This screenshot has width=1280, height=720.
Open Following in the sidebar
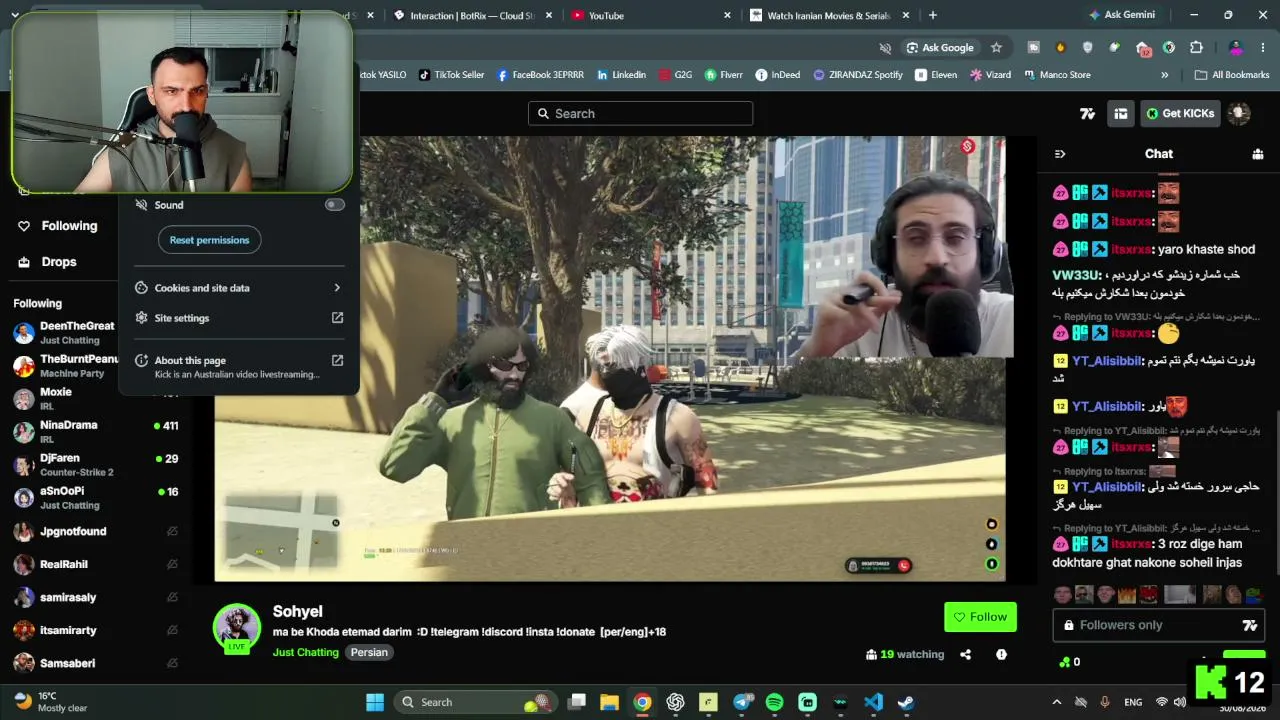(x=58, y=226)
